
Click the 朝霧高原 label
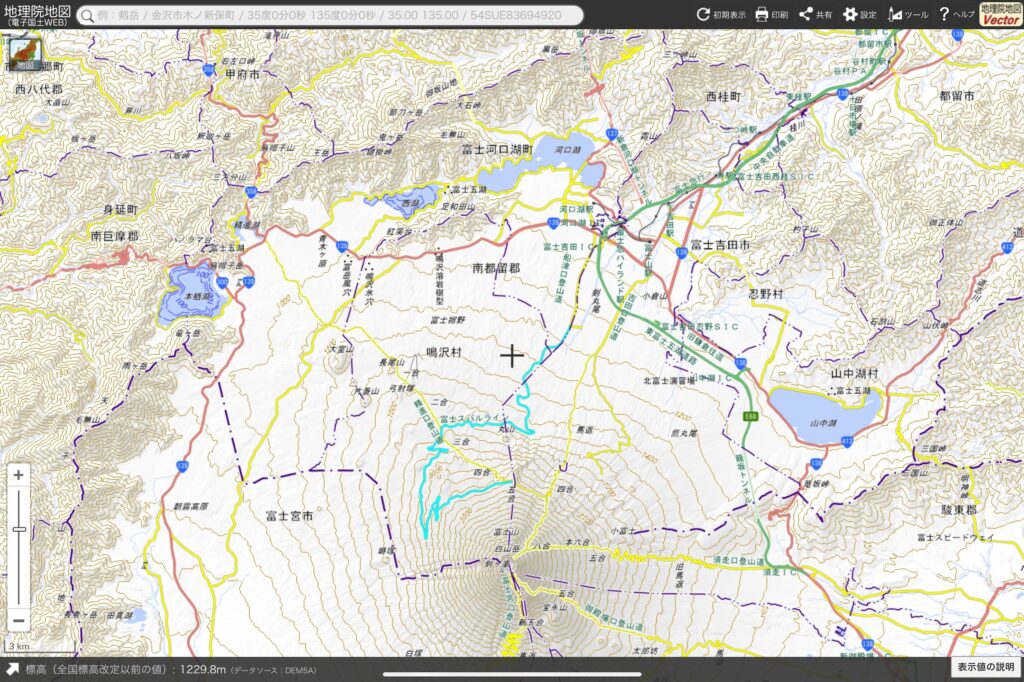coord(191,507)
